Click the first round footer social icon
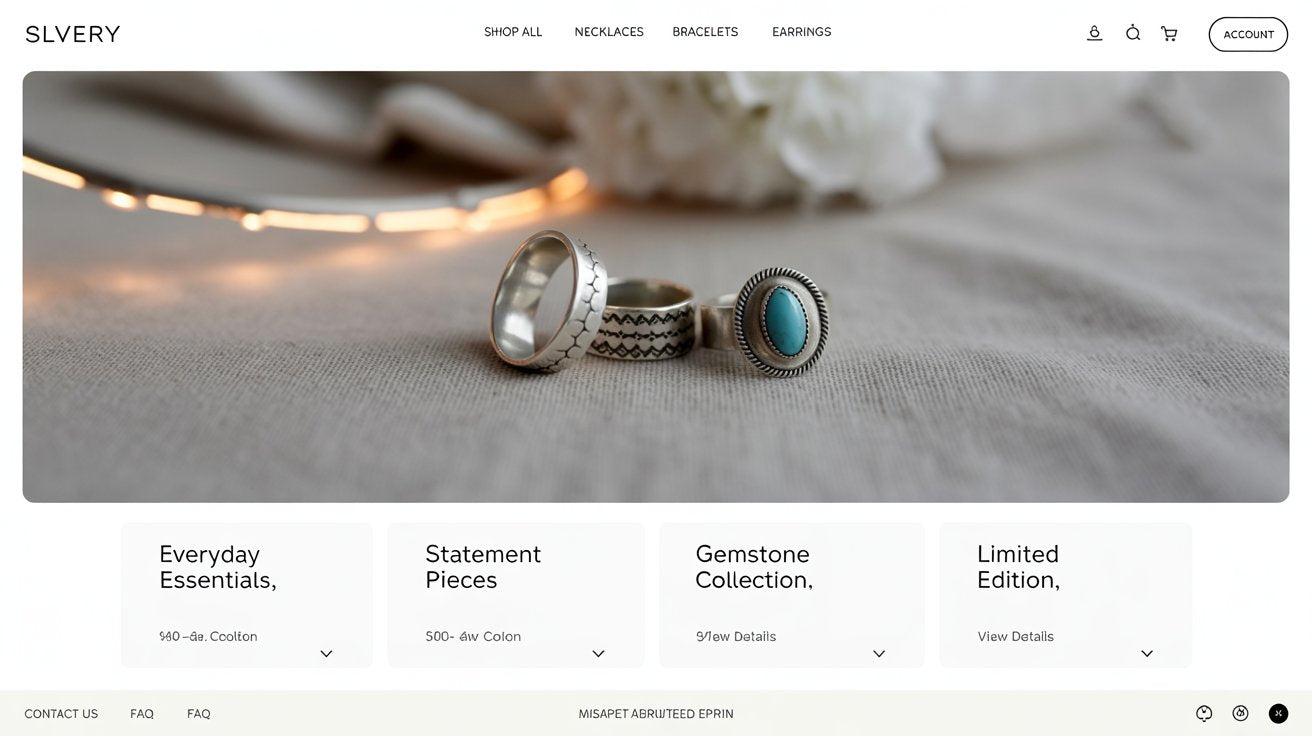 1204,713
